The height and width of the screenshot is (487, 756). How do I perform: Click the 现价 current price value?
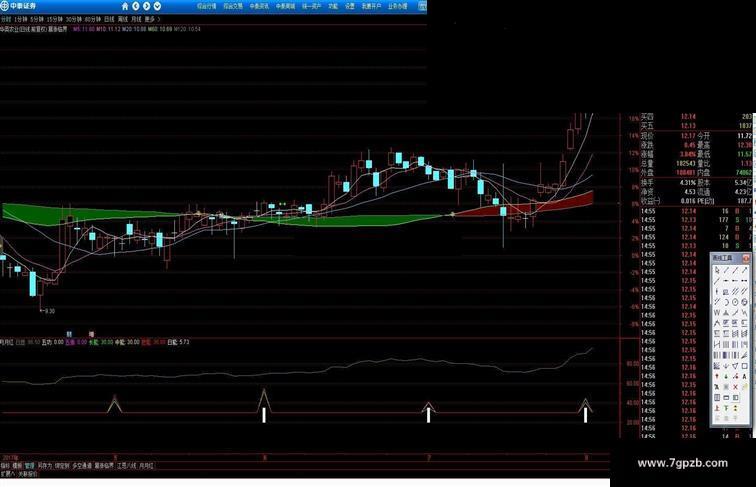click(x=688, y=135)
